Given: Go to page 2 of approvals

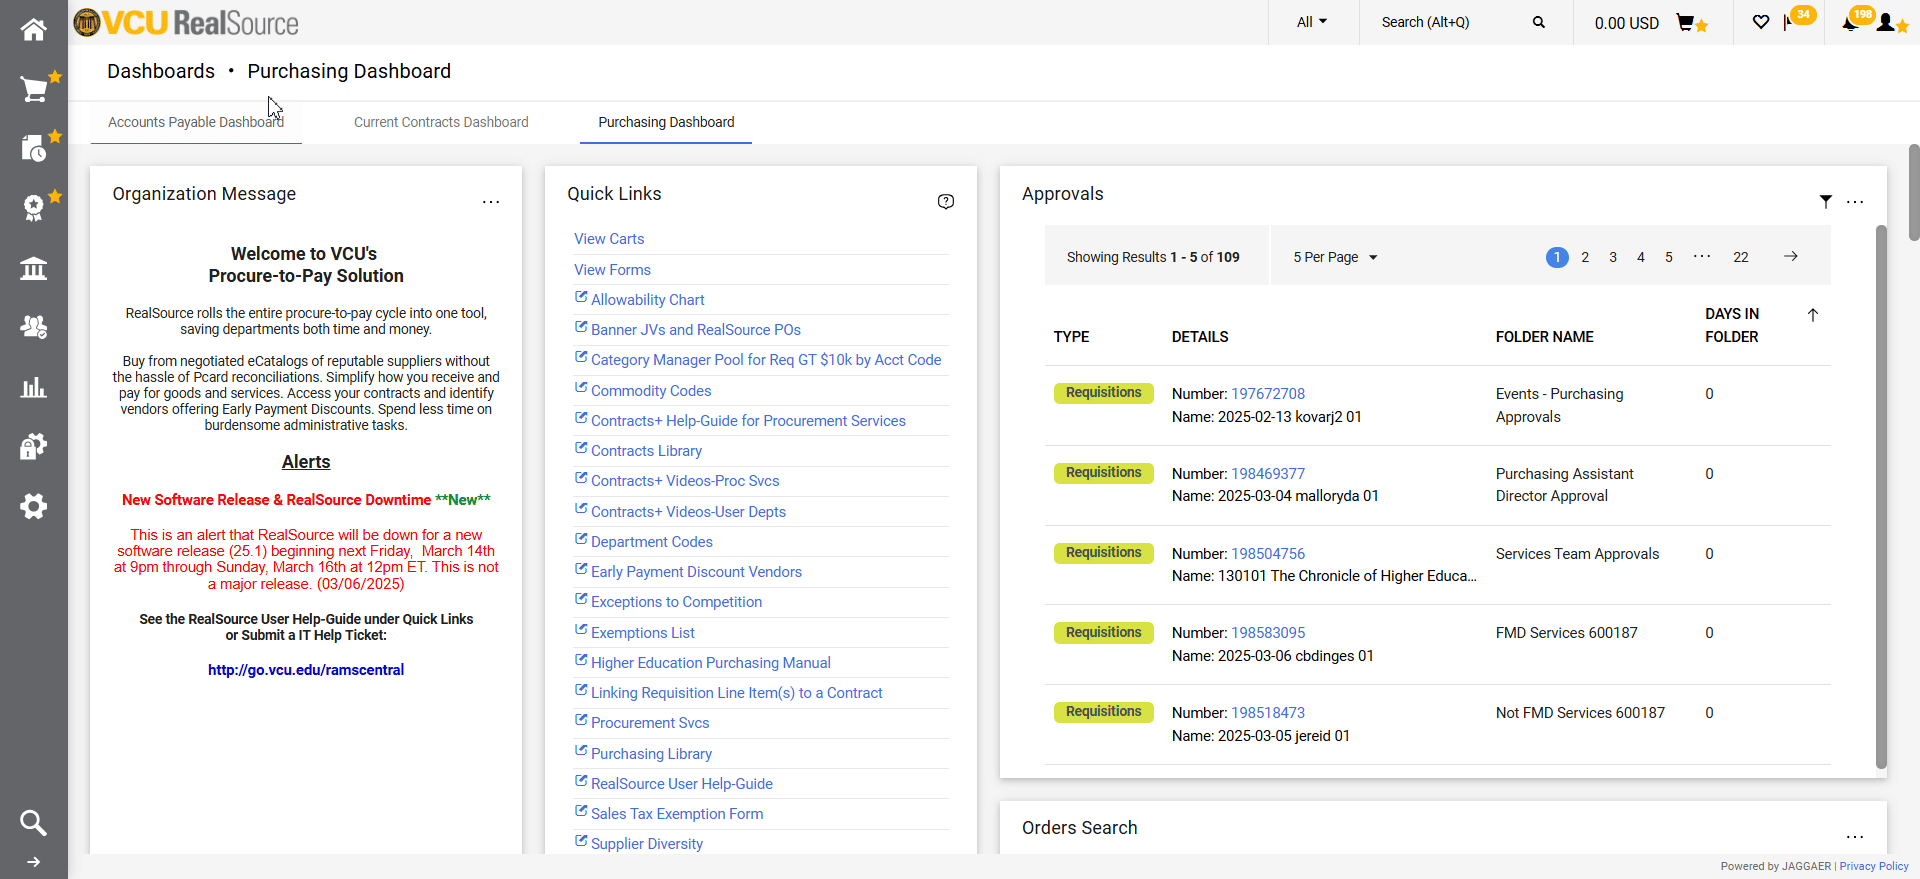Looking at the screenshot, I should click(x=1584, y=257).
